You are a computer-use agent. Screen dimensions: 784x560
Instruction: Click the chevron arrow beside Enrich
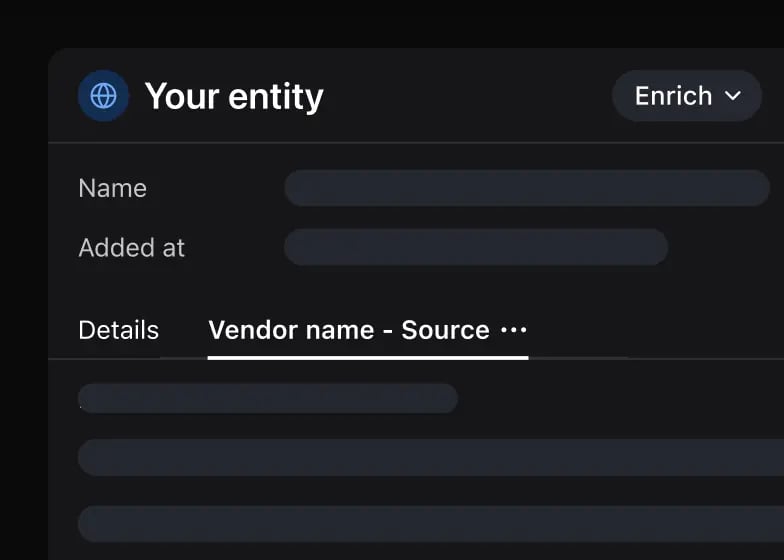click(733, 96)
